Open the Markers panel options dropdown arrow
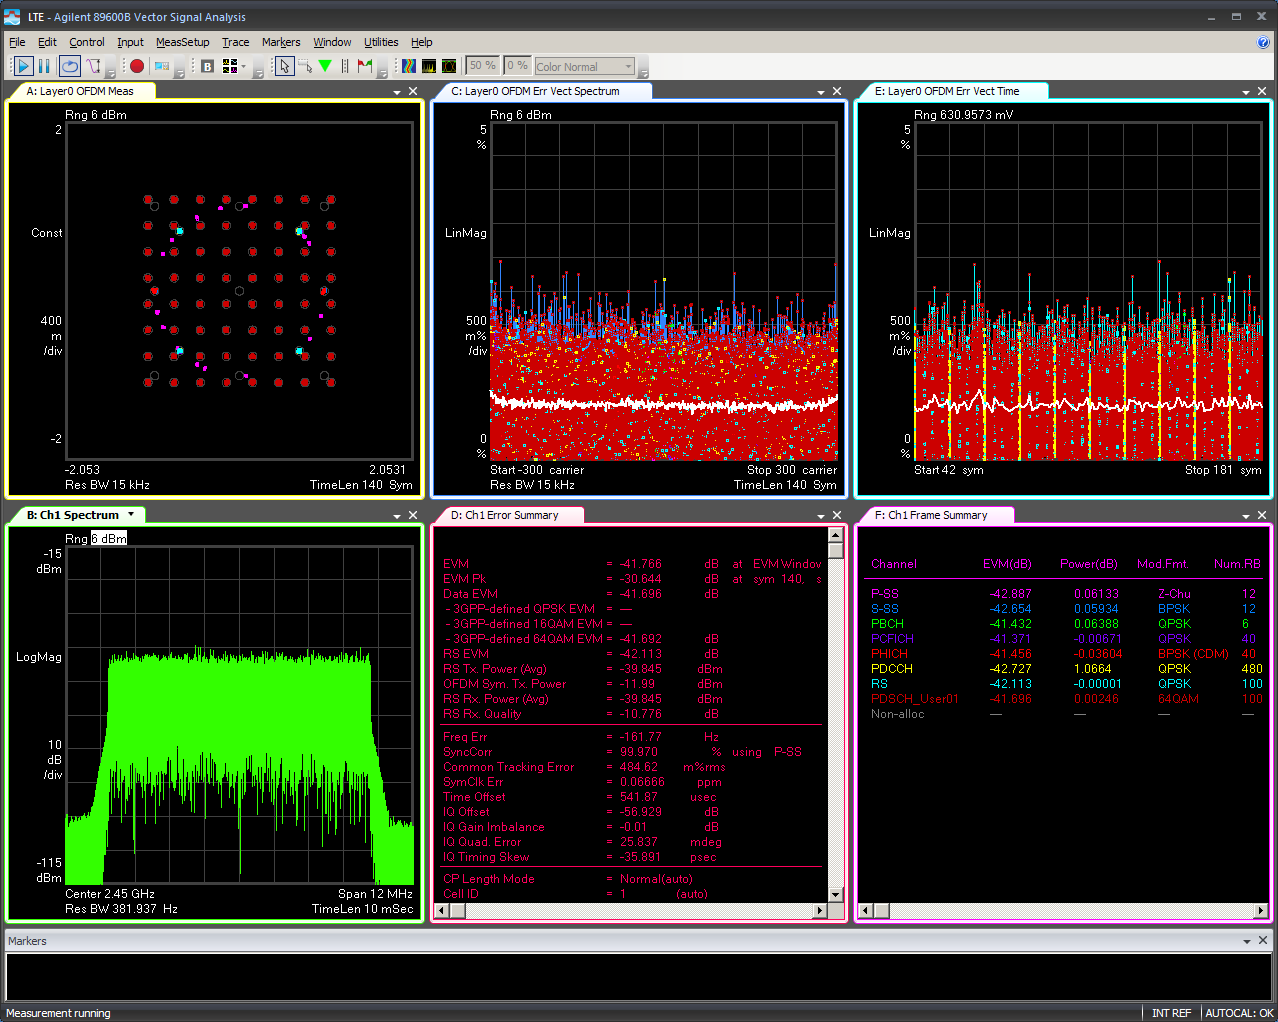Screen dimensions: 1278x1022 1247,941
